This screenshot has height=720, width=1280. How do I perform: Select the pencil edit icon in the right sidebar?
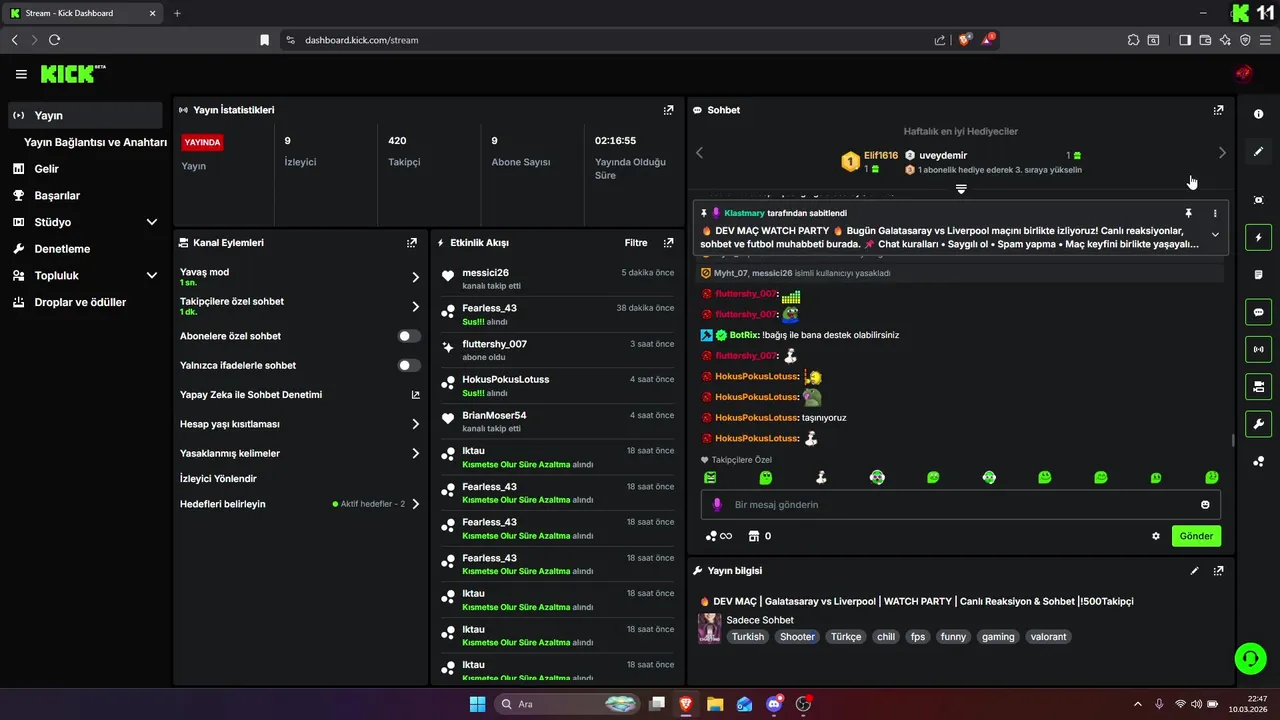1258,152
